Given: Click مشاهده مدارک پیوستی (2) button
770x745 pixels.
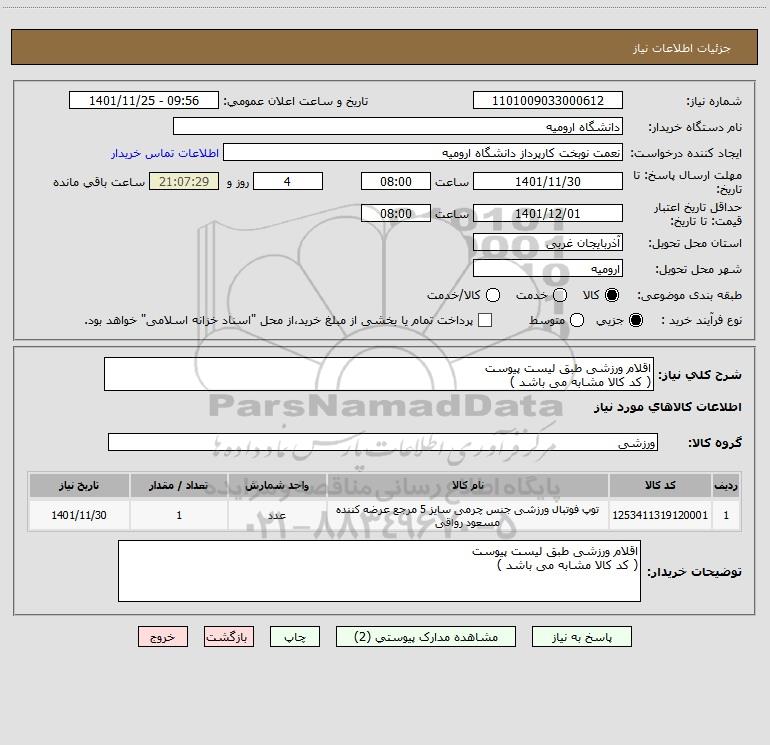Looking at the screenshot, I should pos(426,637).
